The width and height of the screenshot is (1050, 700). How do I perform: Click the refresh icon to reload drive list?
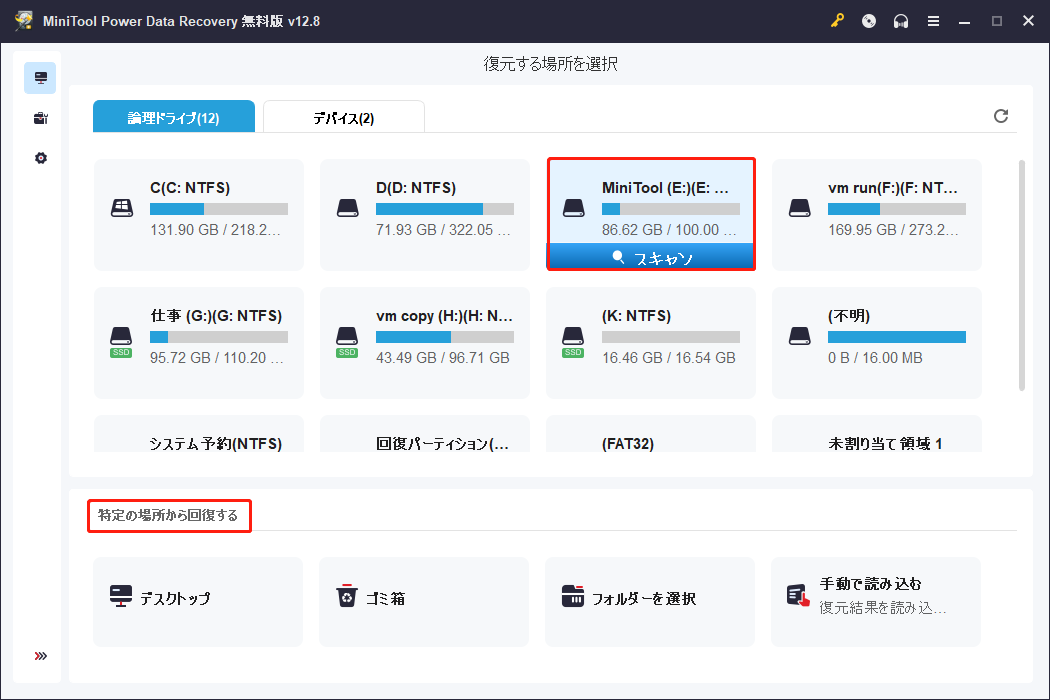click(x=1001, y=116)
